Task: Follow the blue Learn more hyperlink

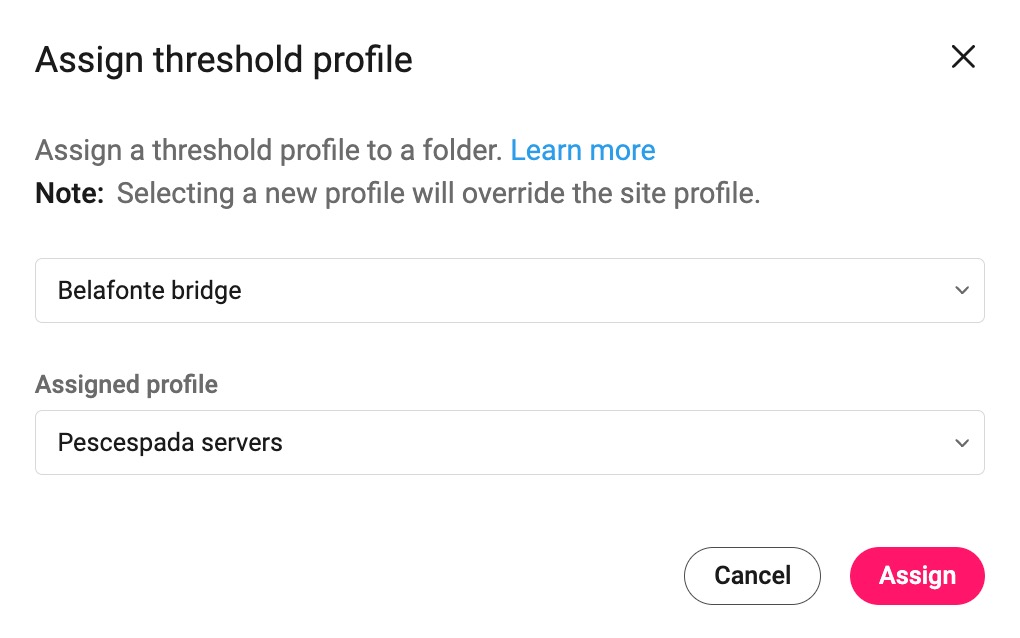Action: (x=583, y=151)
